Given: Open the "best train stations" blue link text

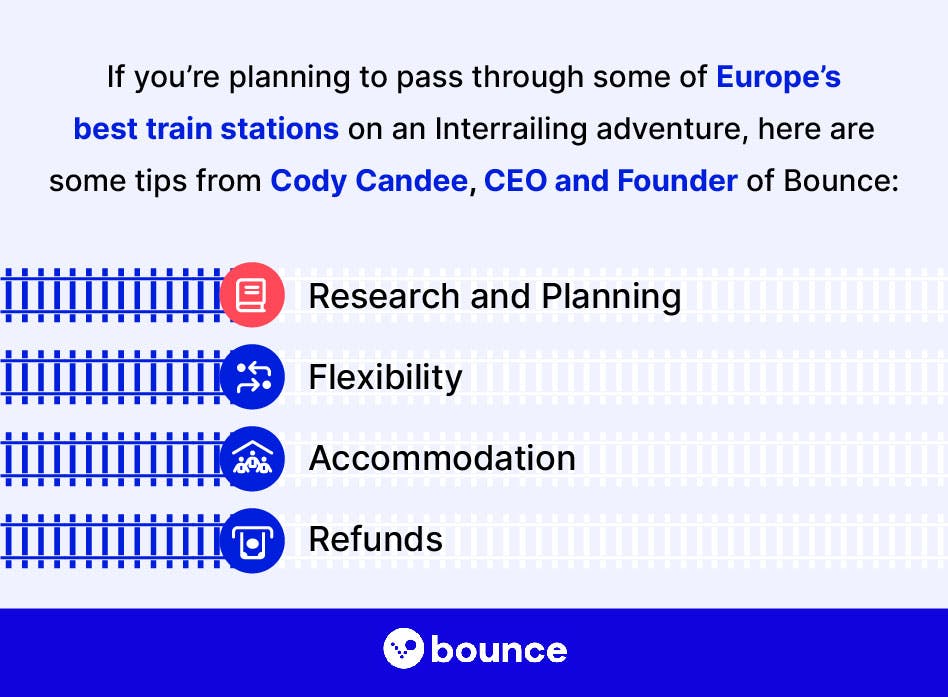Looking at the screenshot, I should point(206,129).
